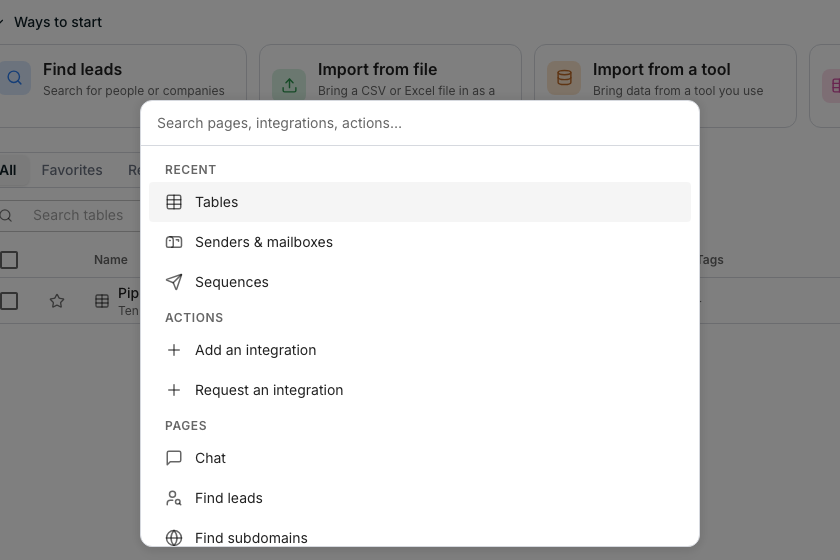Choose Request an integration action
The height and width of the screenshot is (560, 840).
click(x=420, y=390)
